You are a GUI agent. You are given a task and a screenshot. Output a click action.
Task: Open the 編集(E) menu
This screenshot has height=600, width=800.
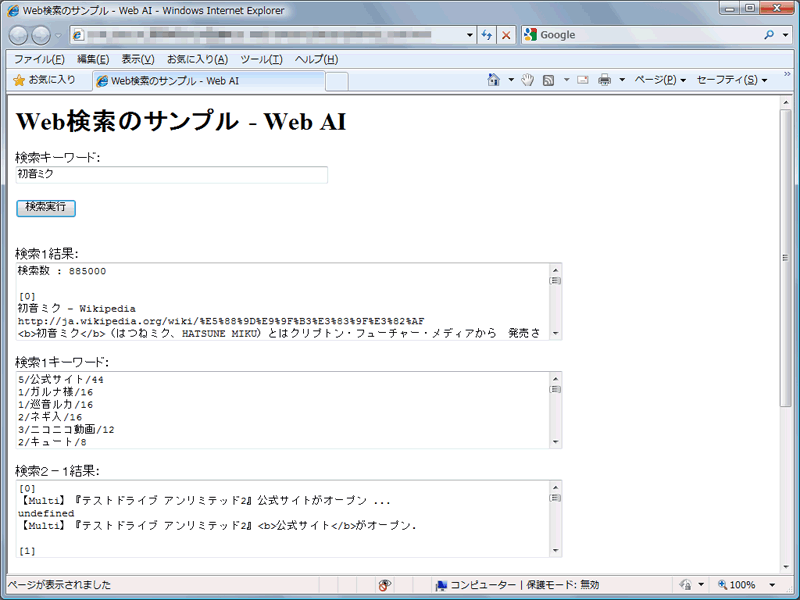[93, 59]
